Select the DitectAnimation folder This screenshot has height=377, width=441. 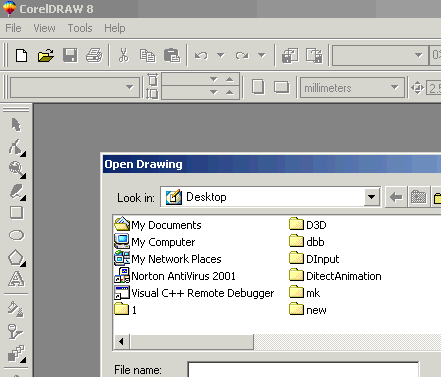[335, 276]
